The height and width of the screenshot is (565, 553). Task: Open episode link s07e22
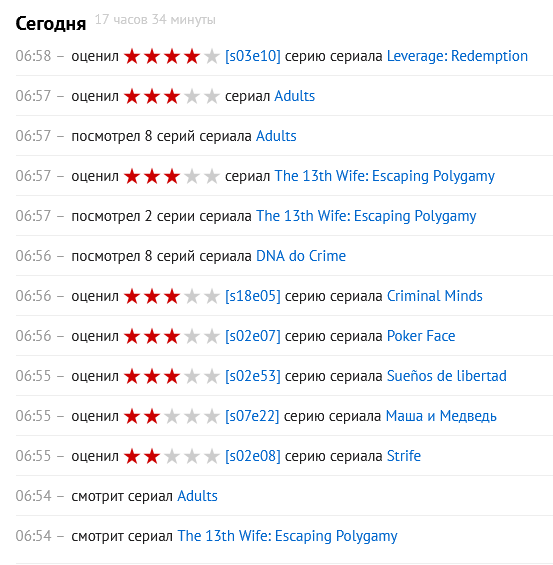252,416
